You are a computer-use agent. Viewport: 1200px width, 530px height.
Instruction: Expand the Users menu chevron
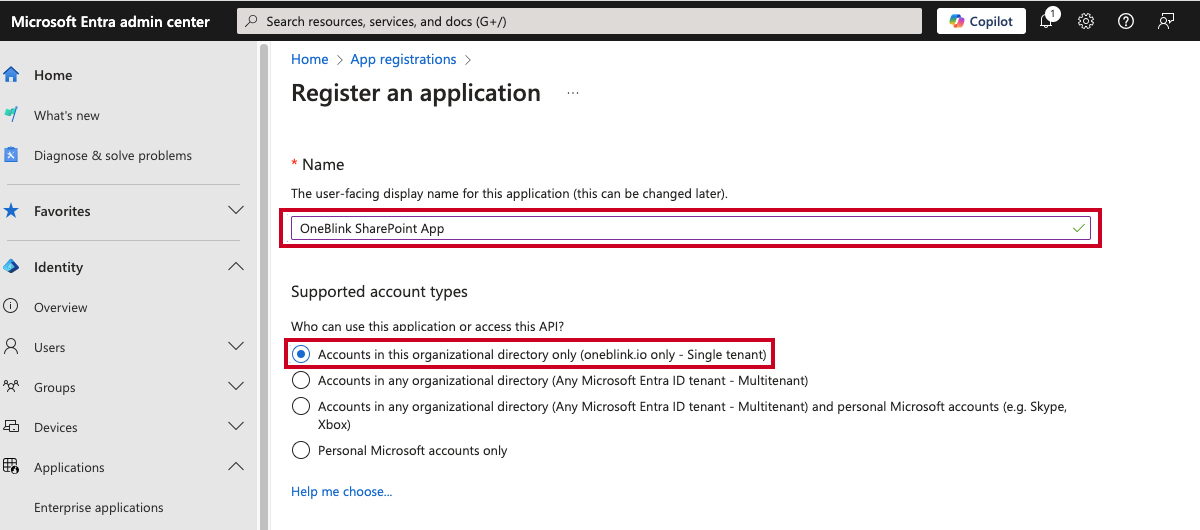[x=236, y=347]
